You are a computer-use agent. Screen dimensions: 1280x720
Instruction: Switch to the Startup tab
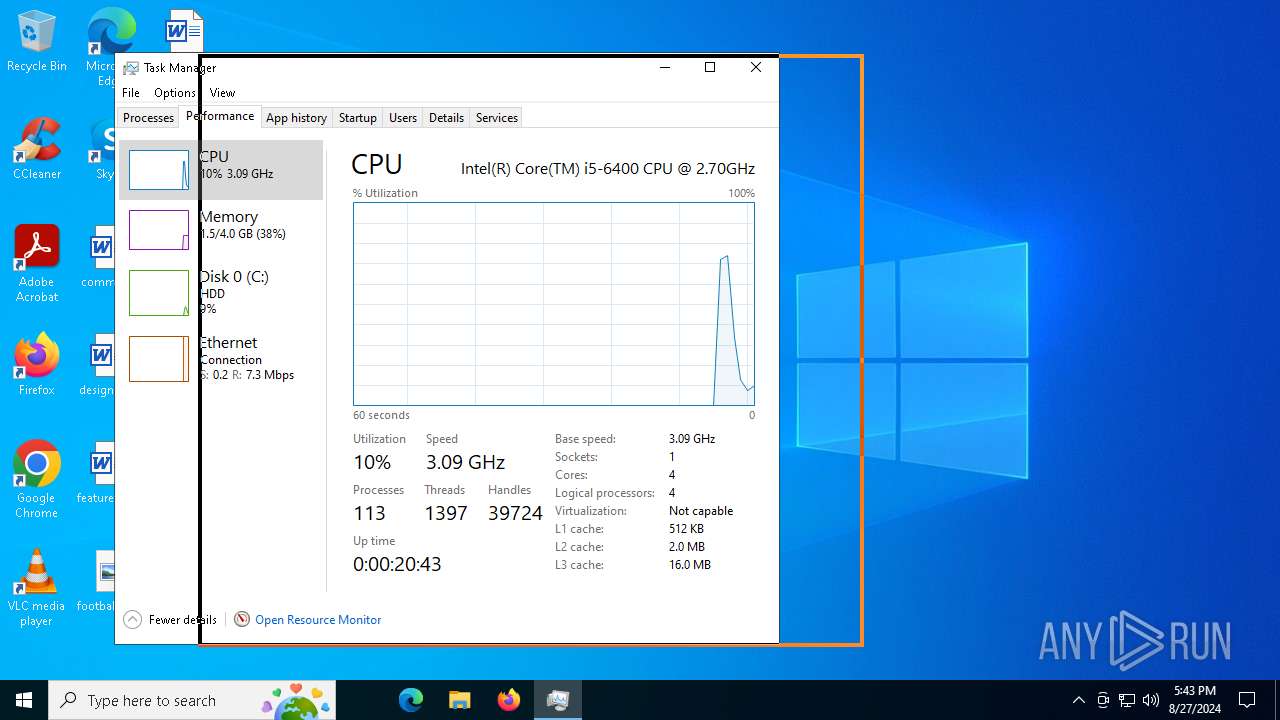(357, 118)
